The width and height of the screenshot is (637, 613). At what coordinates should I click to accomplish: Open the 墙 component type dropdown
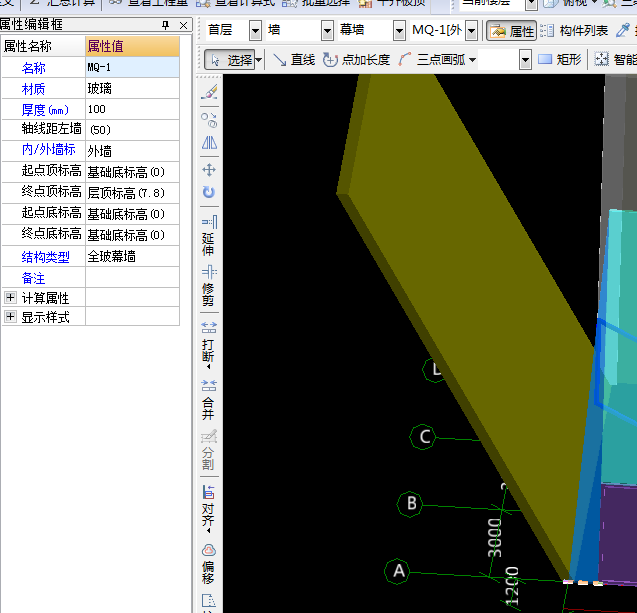pyautogui.click(x=327, y=31)
